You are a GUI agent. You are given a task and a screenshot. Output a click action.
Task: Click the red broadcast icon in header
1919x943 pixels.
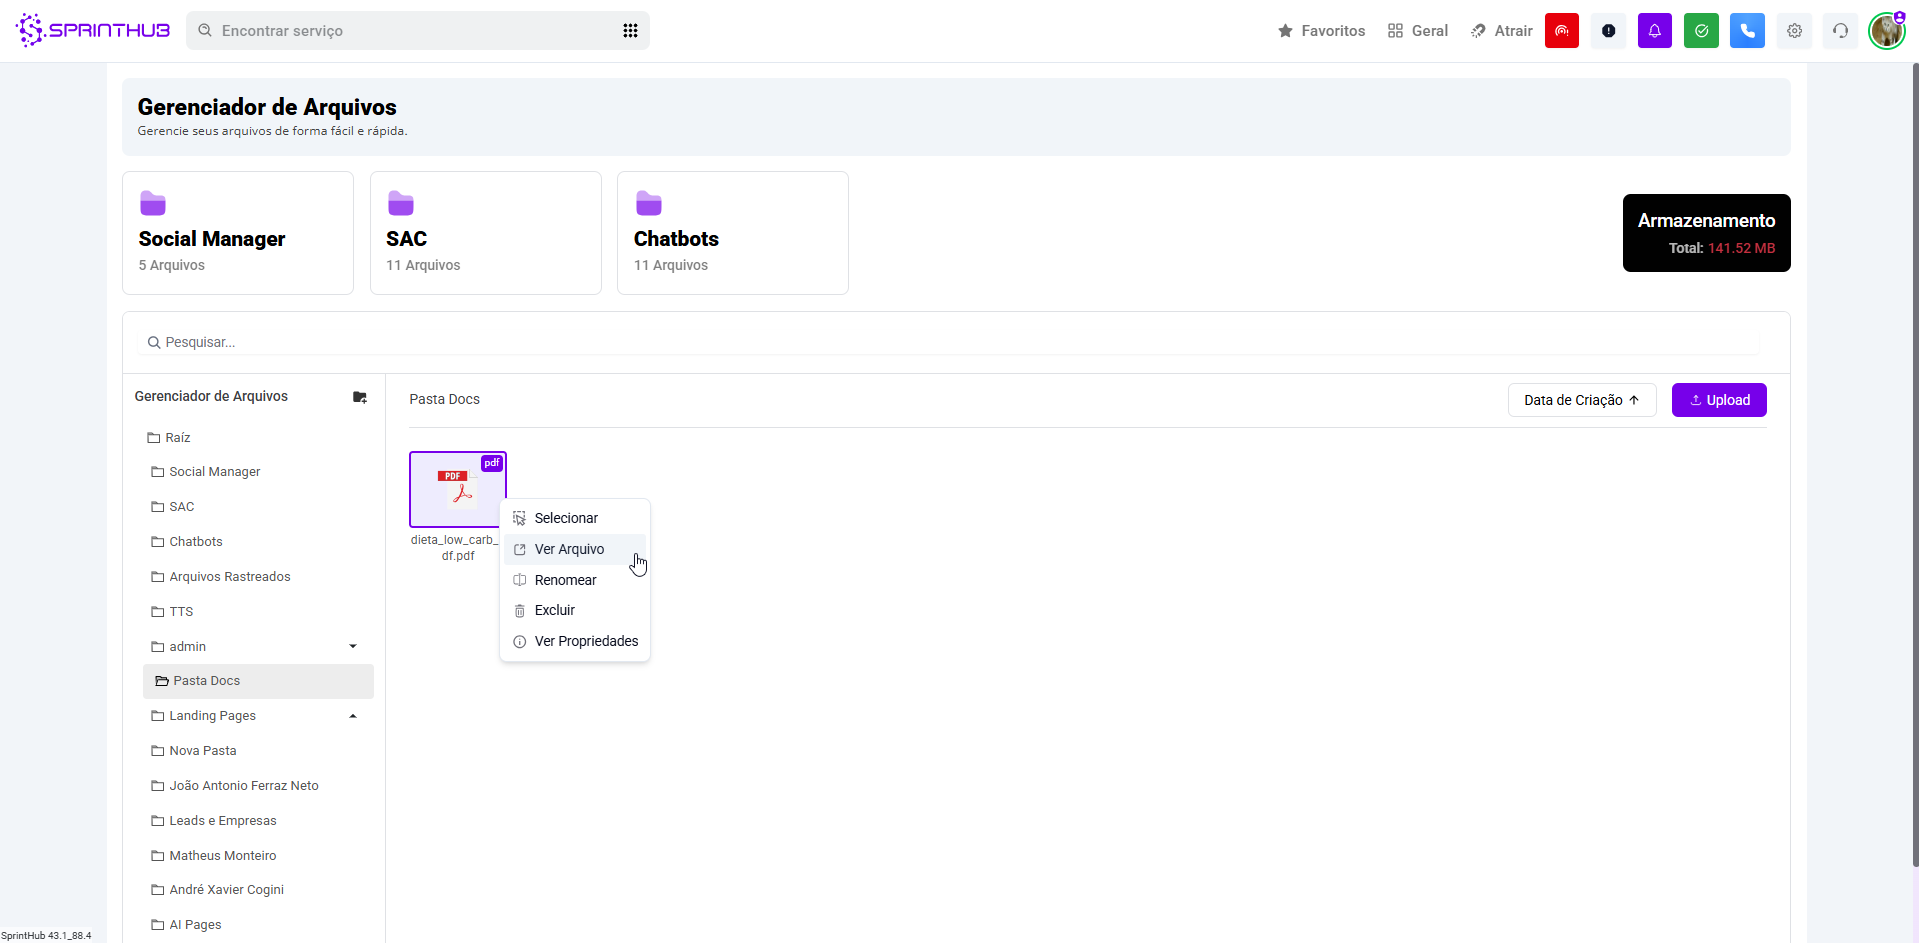[x=1561, y=31]
